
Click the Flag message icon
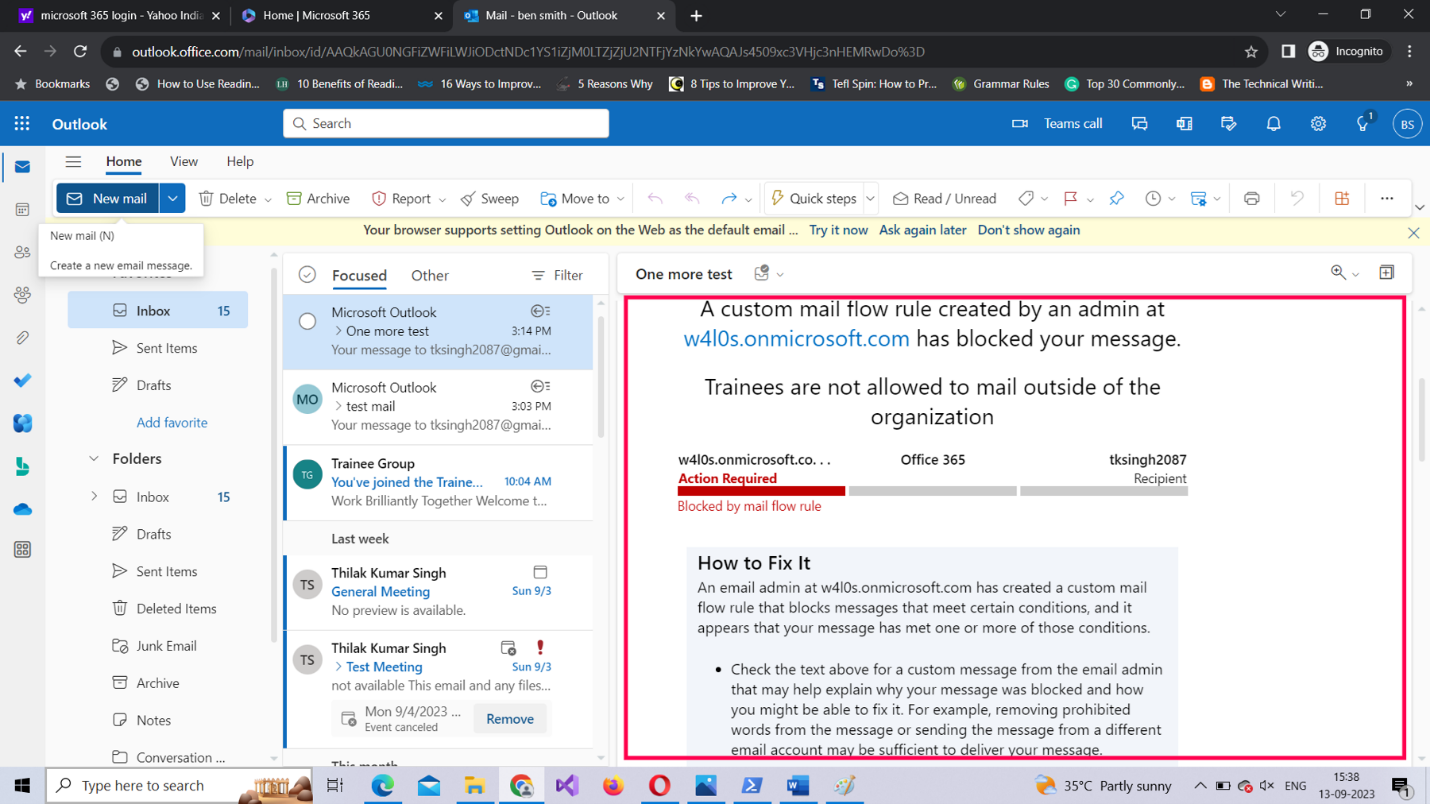click(x=1070, y=199)
